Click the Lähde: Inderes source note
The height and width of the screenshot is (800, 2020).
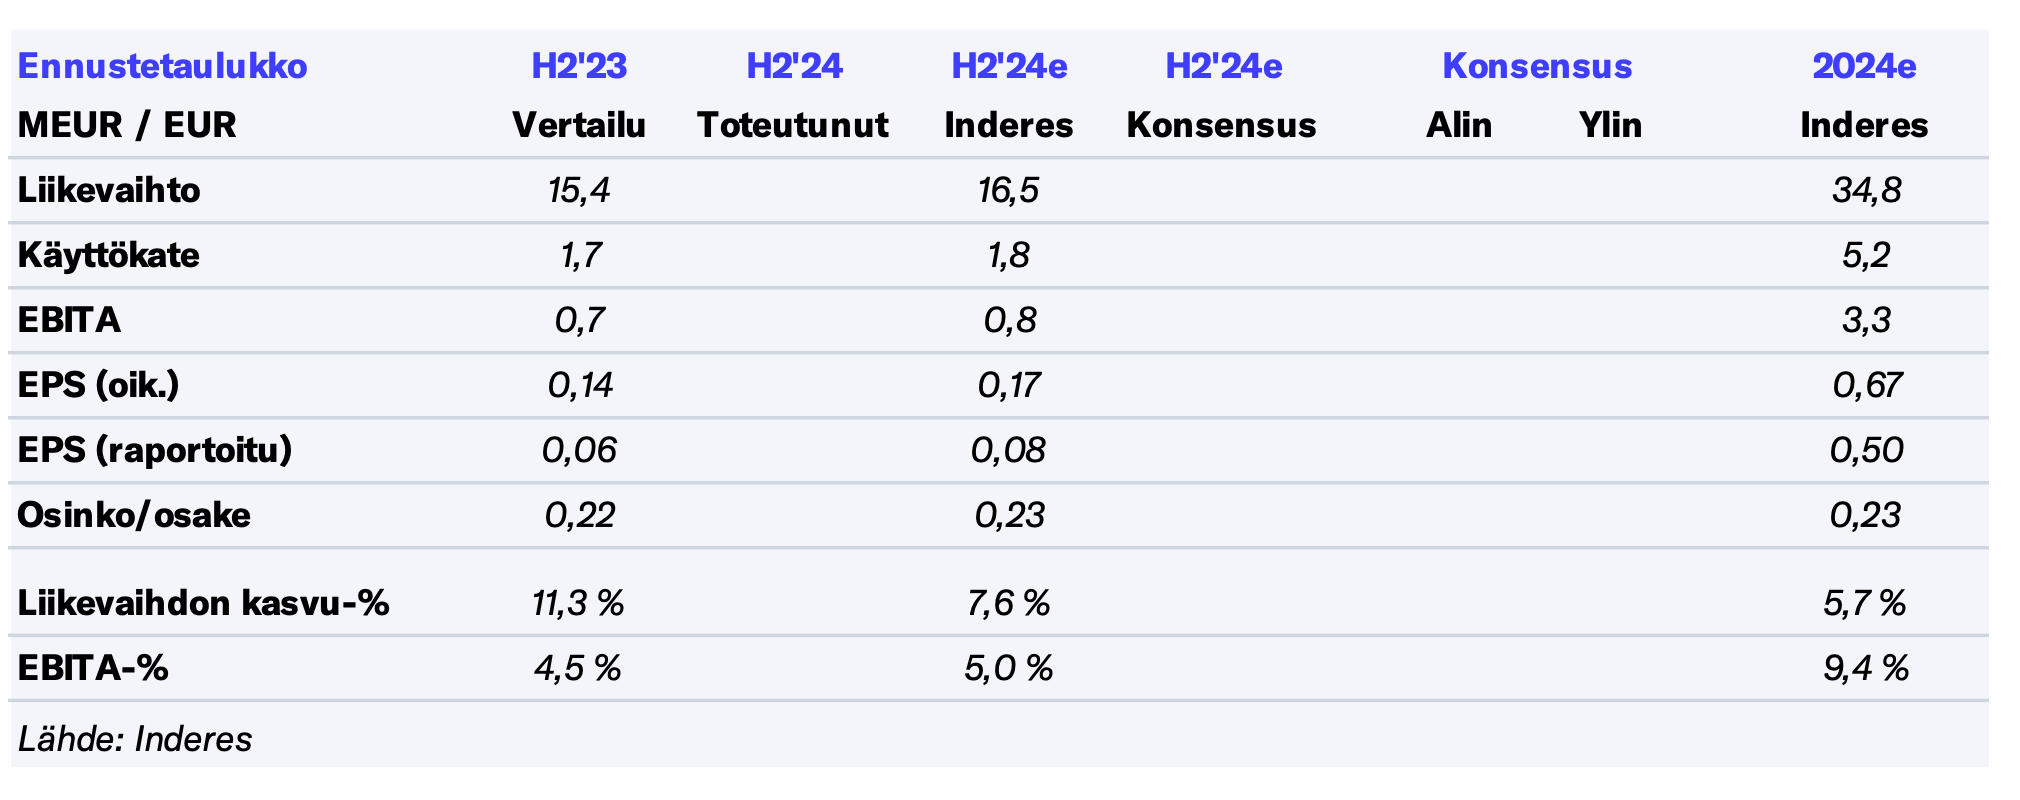click(x=135, y=739)
